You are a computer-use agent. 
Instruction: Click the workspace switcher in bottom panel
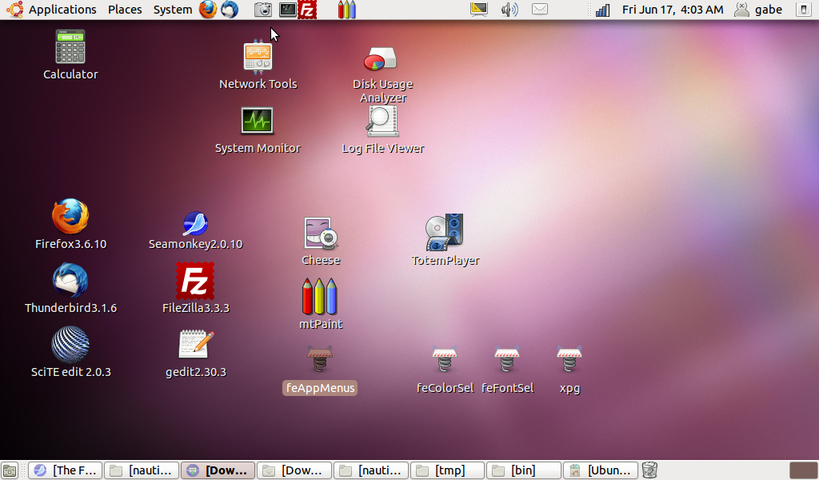pos(803,471)
